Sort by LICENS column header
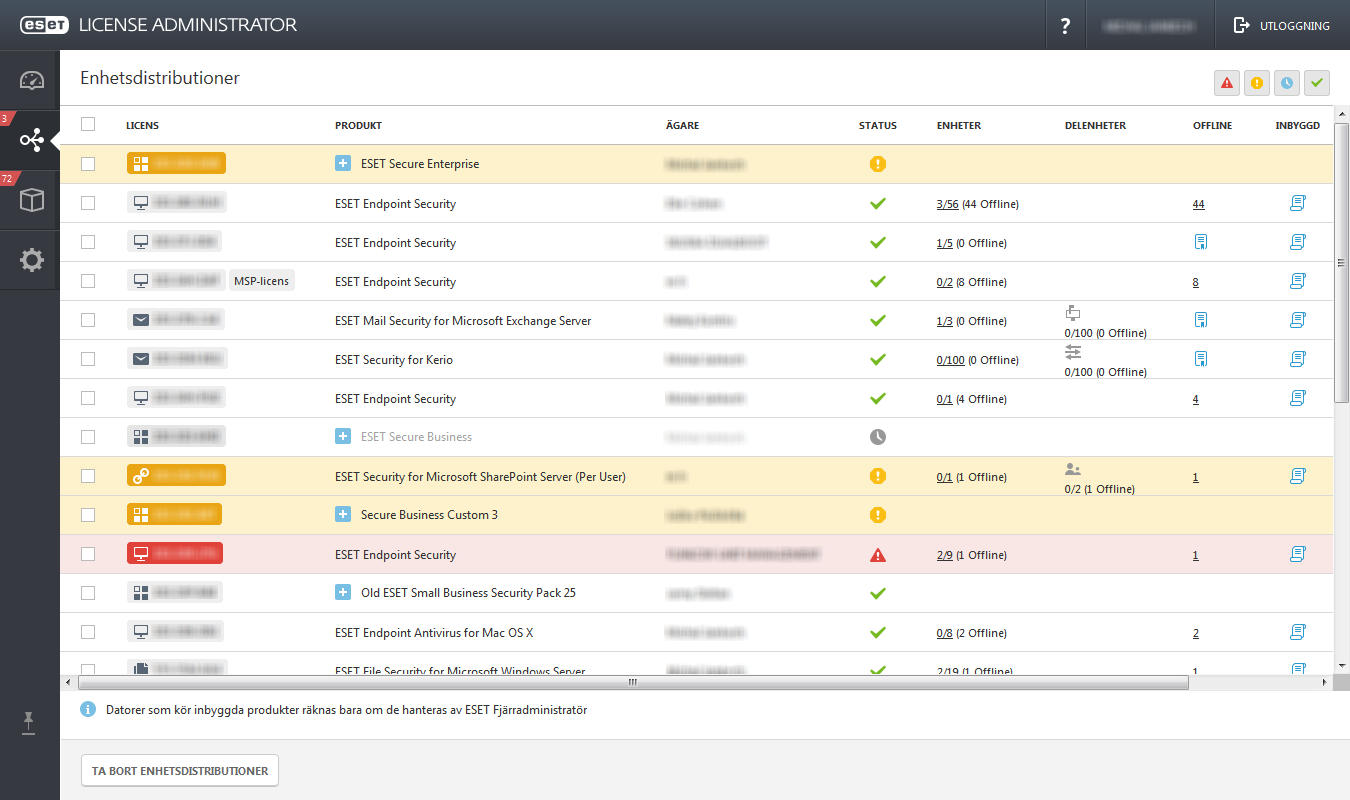 coord(142,126)
